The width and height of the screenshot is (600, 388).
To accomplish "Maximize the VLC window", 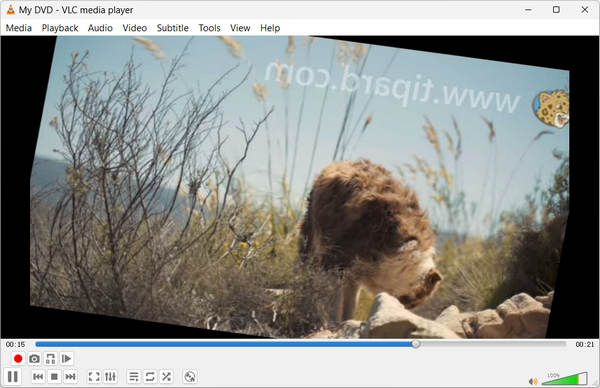I will tap(556, 10).
